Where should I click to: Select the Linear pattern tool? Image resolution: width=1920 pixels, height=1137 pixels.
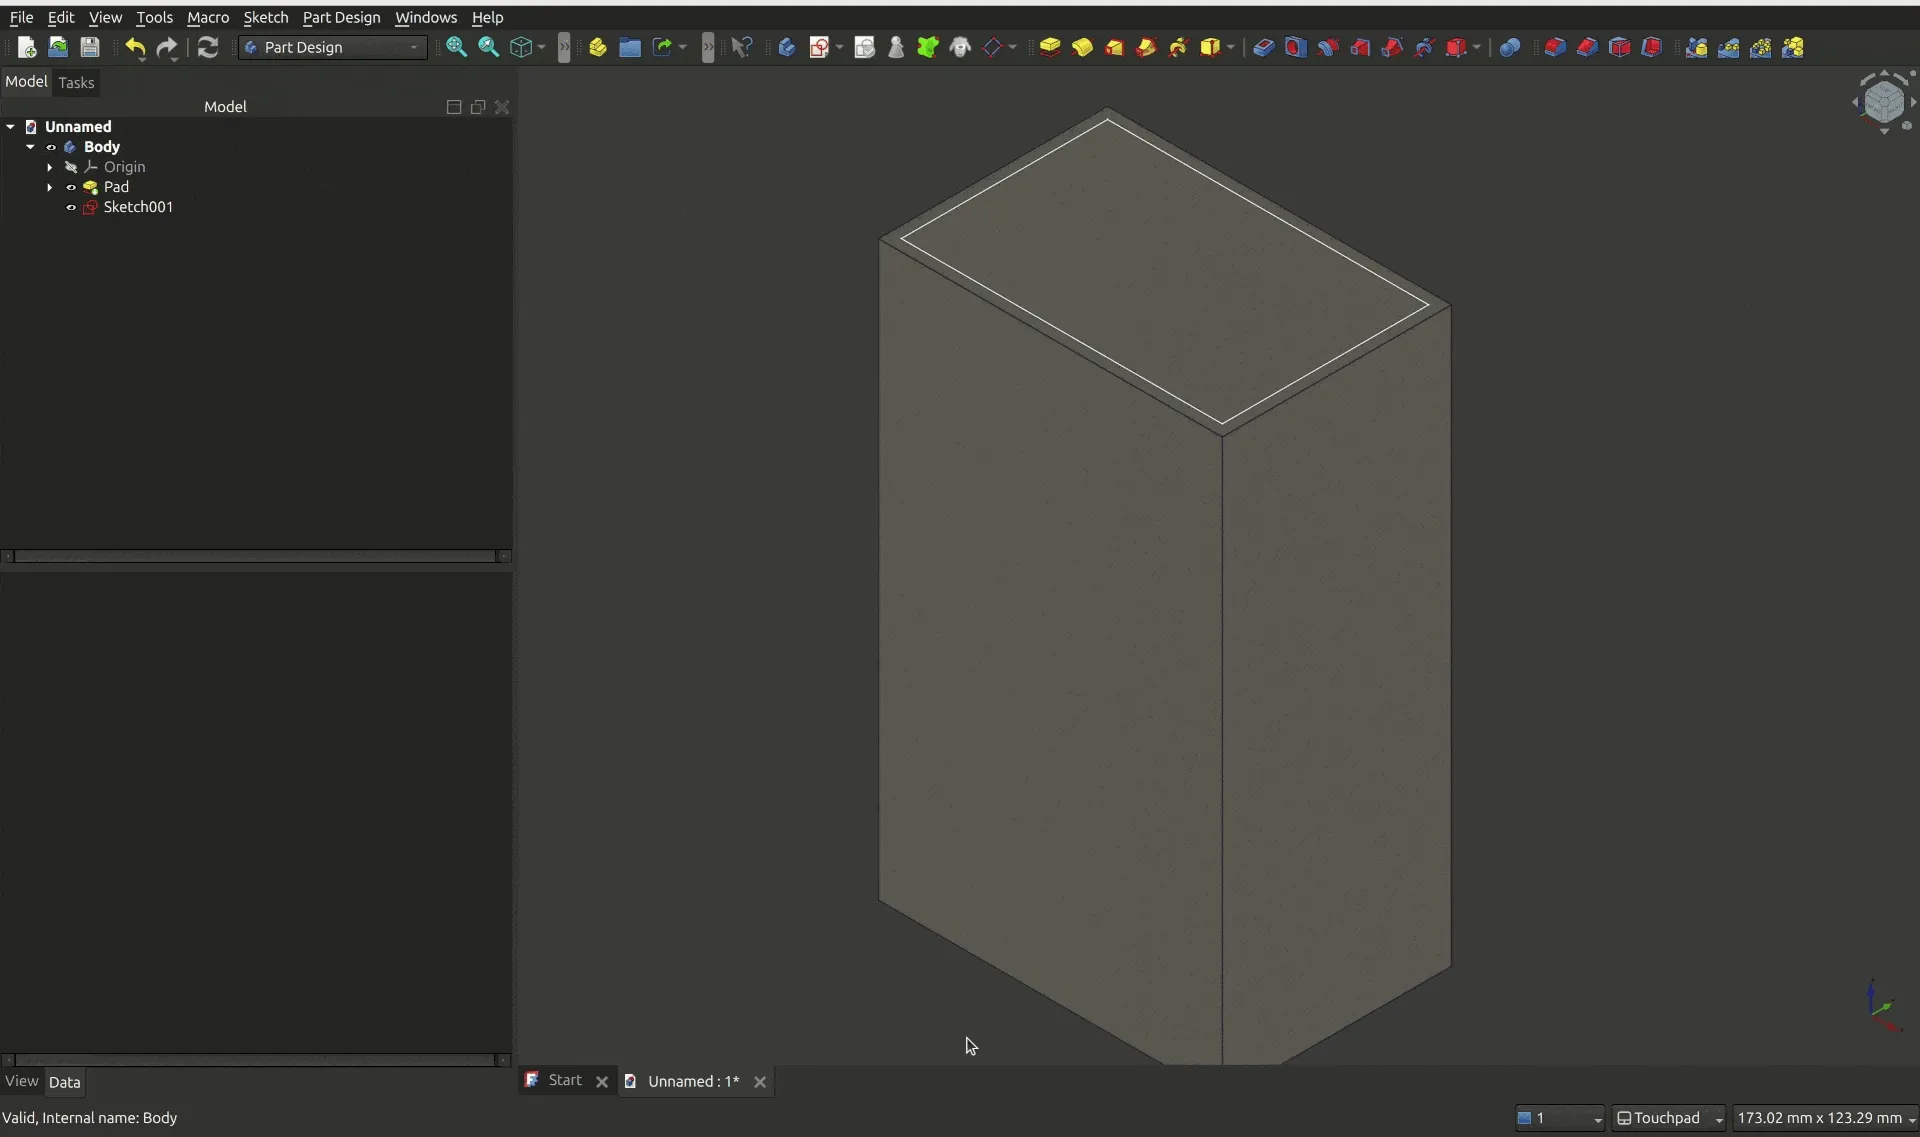(x=1728, y=47)
